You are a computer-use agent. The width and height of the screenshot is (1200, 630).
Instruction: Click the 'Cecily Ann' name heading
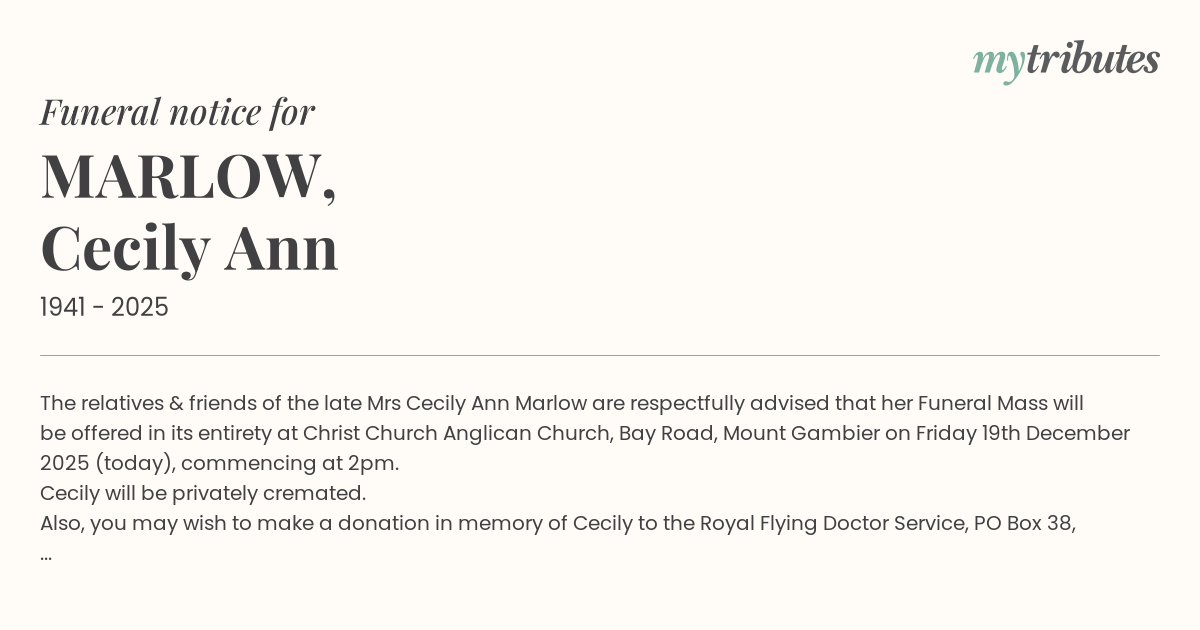189,248
